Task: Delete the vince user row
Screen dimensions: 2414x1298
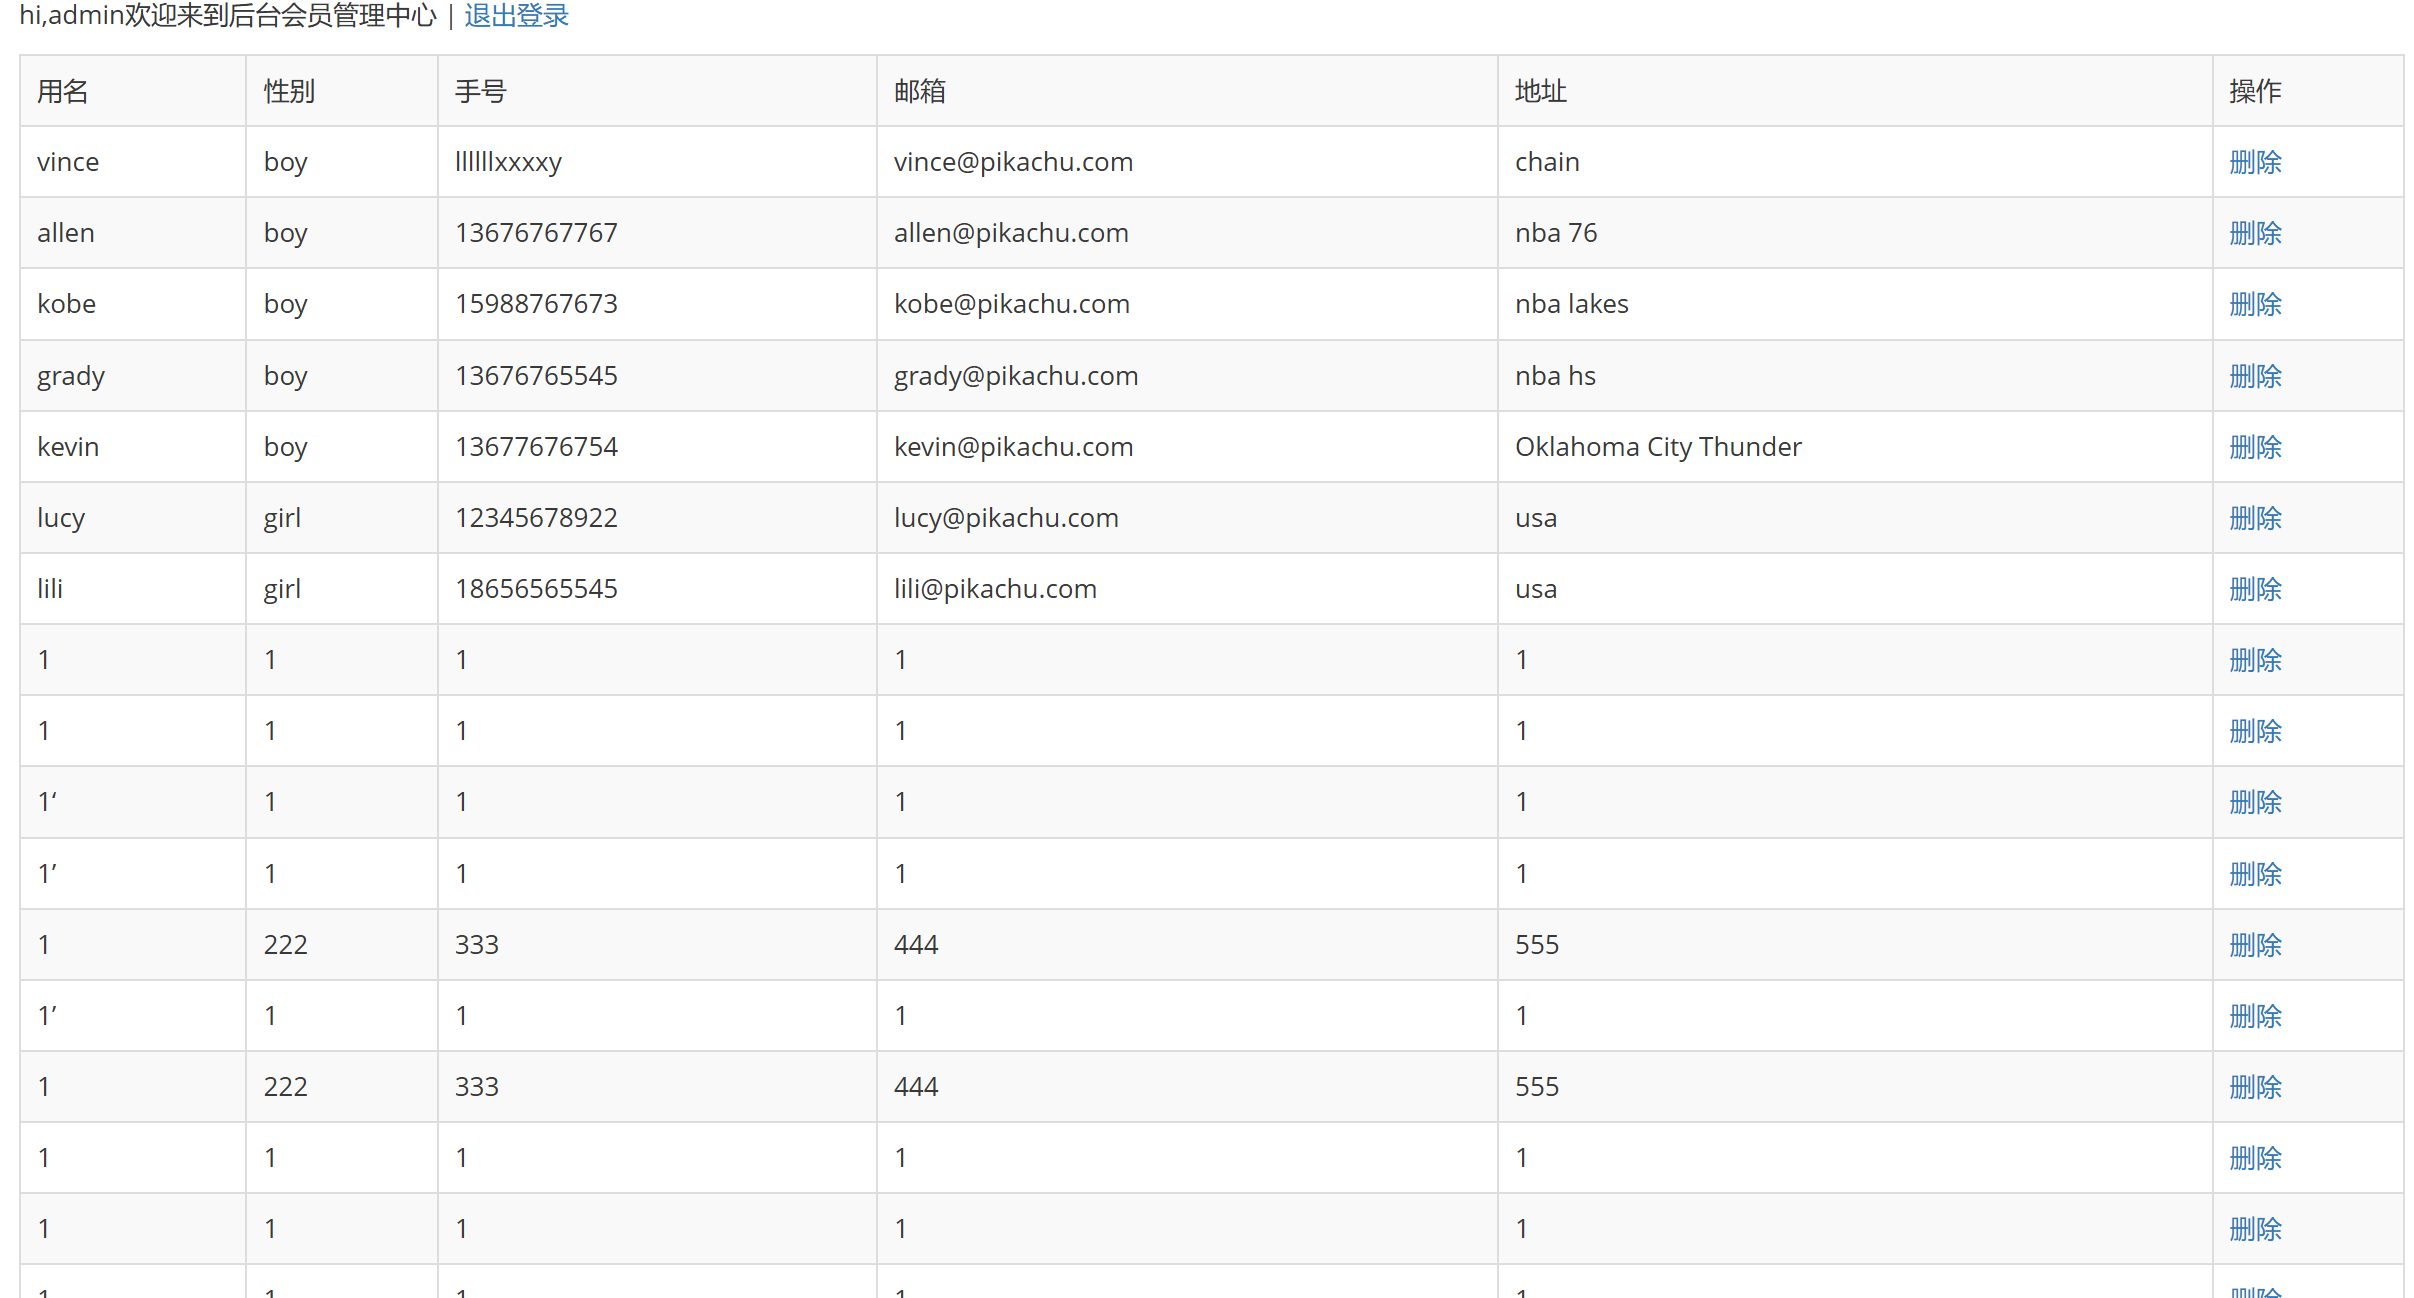Action: (x=2255, y=162)
